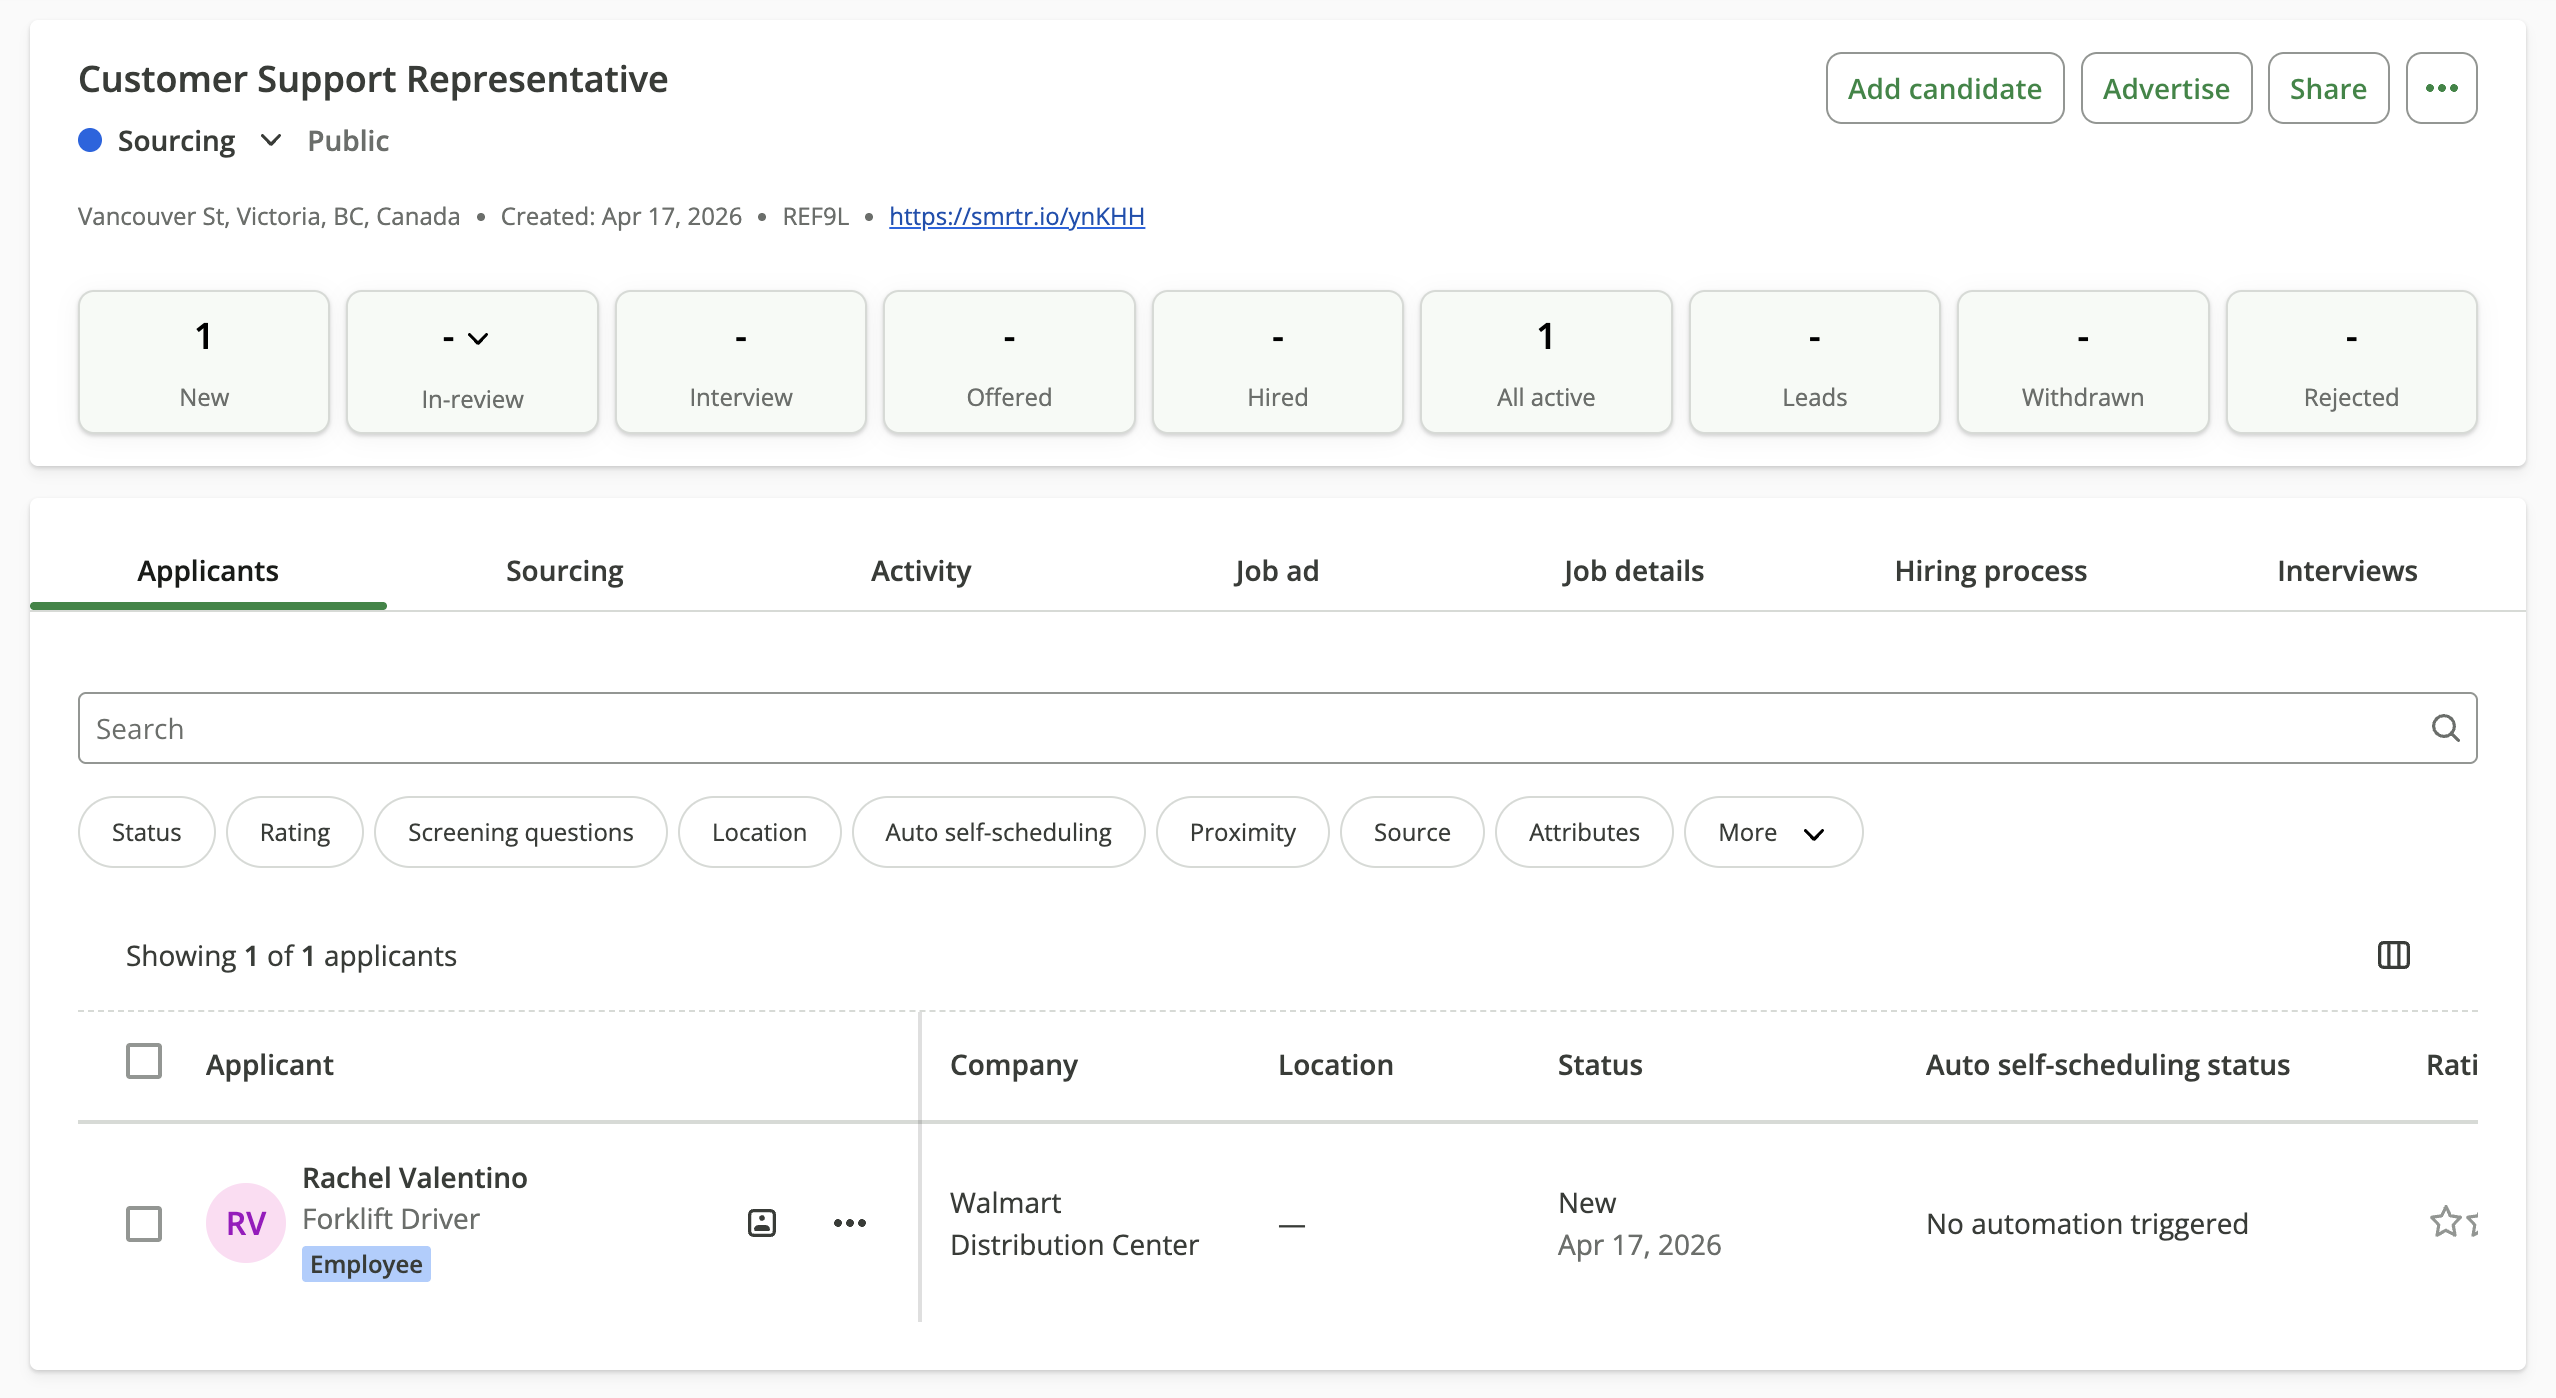2556x1398 pixels.
Task: Click the RV avatar for Rachel Valentino
Action: [246, 1222]
